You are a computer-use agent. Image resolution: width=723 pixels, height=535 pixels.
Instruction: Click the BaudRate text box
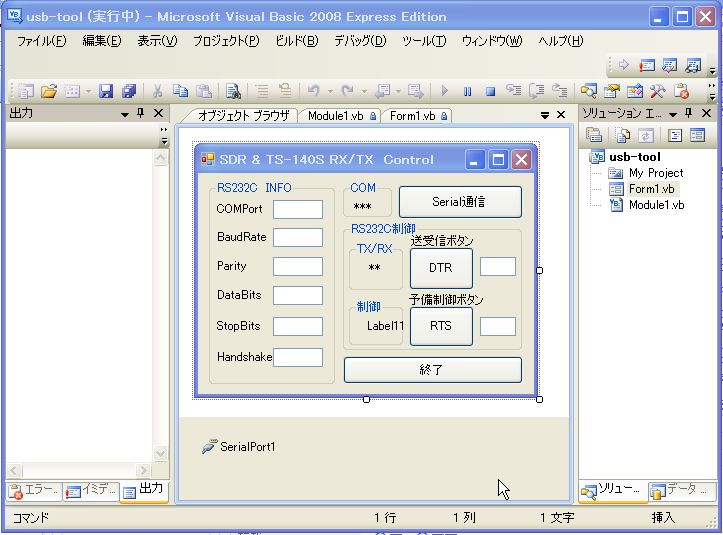298,238
